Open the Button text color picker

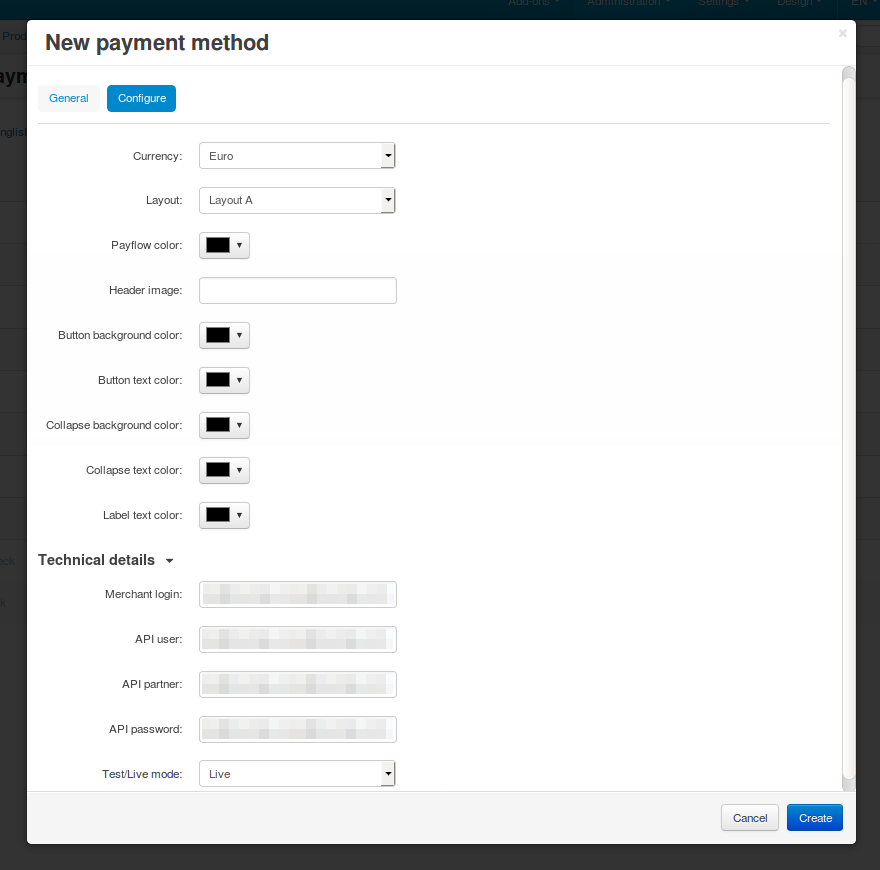[x=224, y=380]
